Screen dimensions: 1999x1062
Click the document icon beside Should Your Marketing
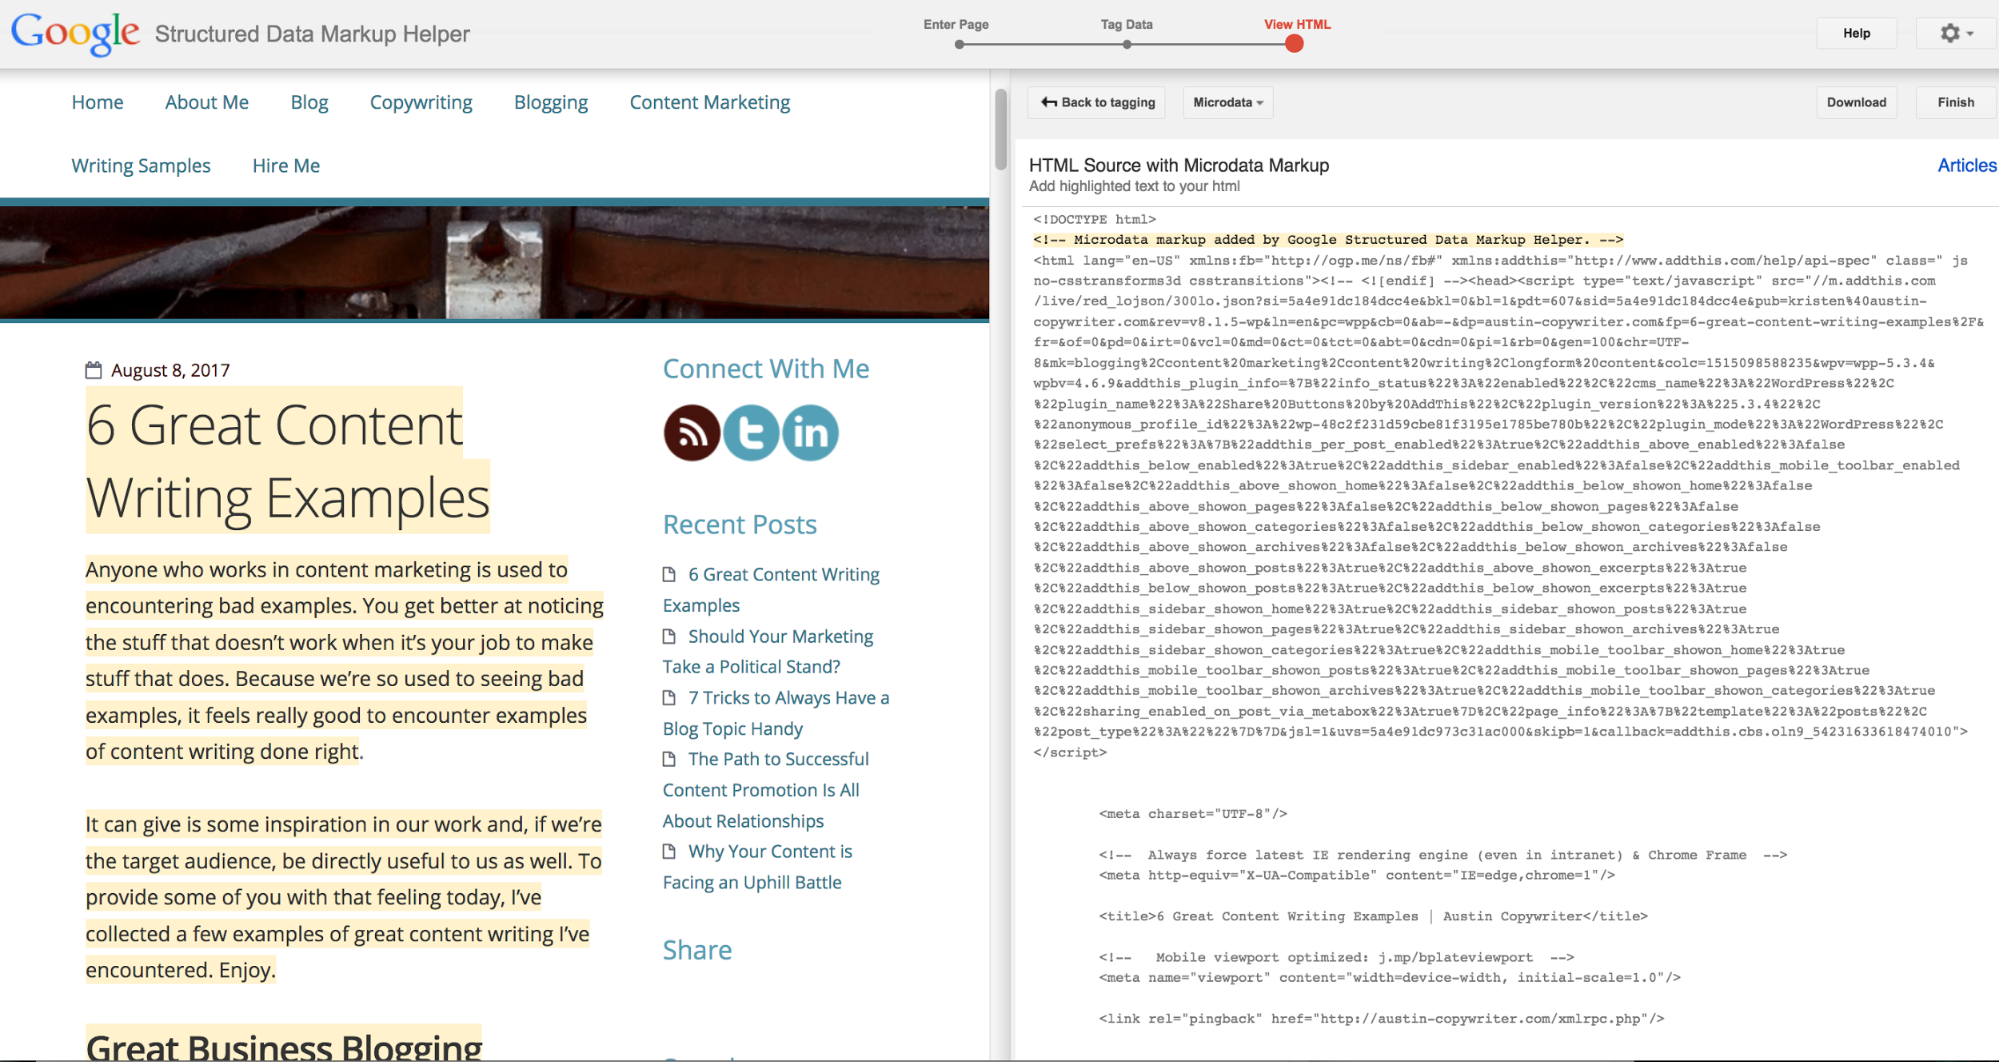click(670, 637)
